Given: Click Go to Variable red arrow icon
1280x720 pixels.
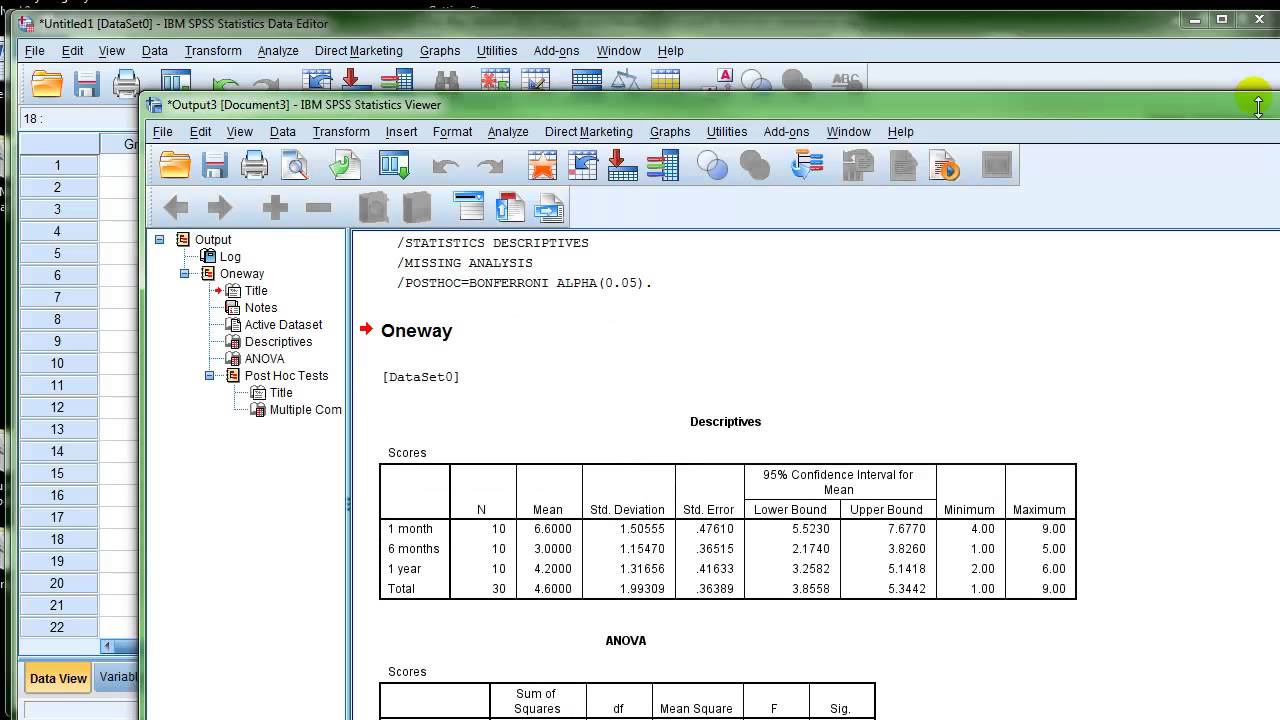Looking at the screenshot, I should (622, 165).
